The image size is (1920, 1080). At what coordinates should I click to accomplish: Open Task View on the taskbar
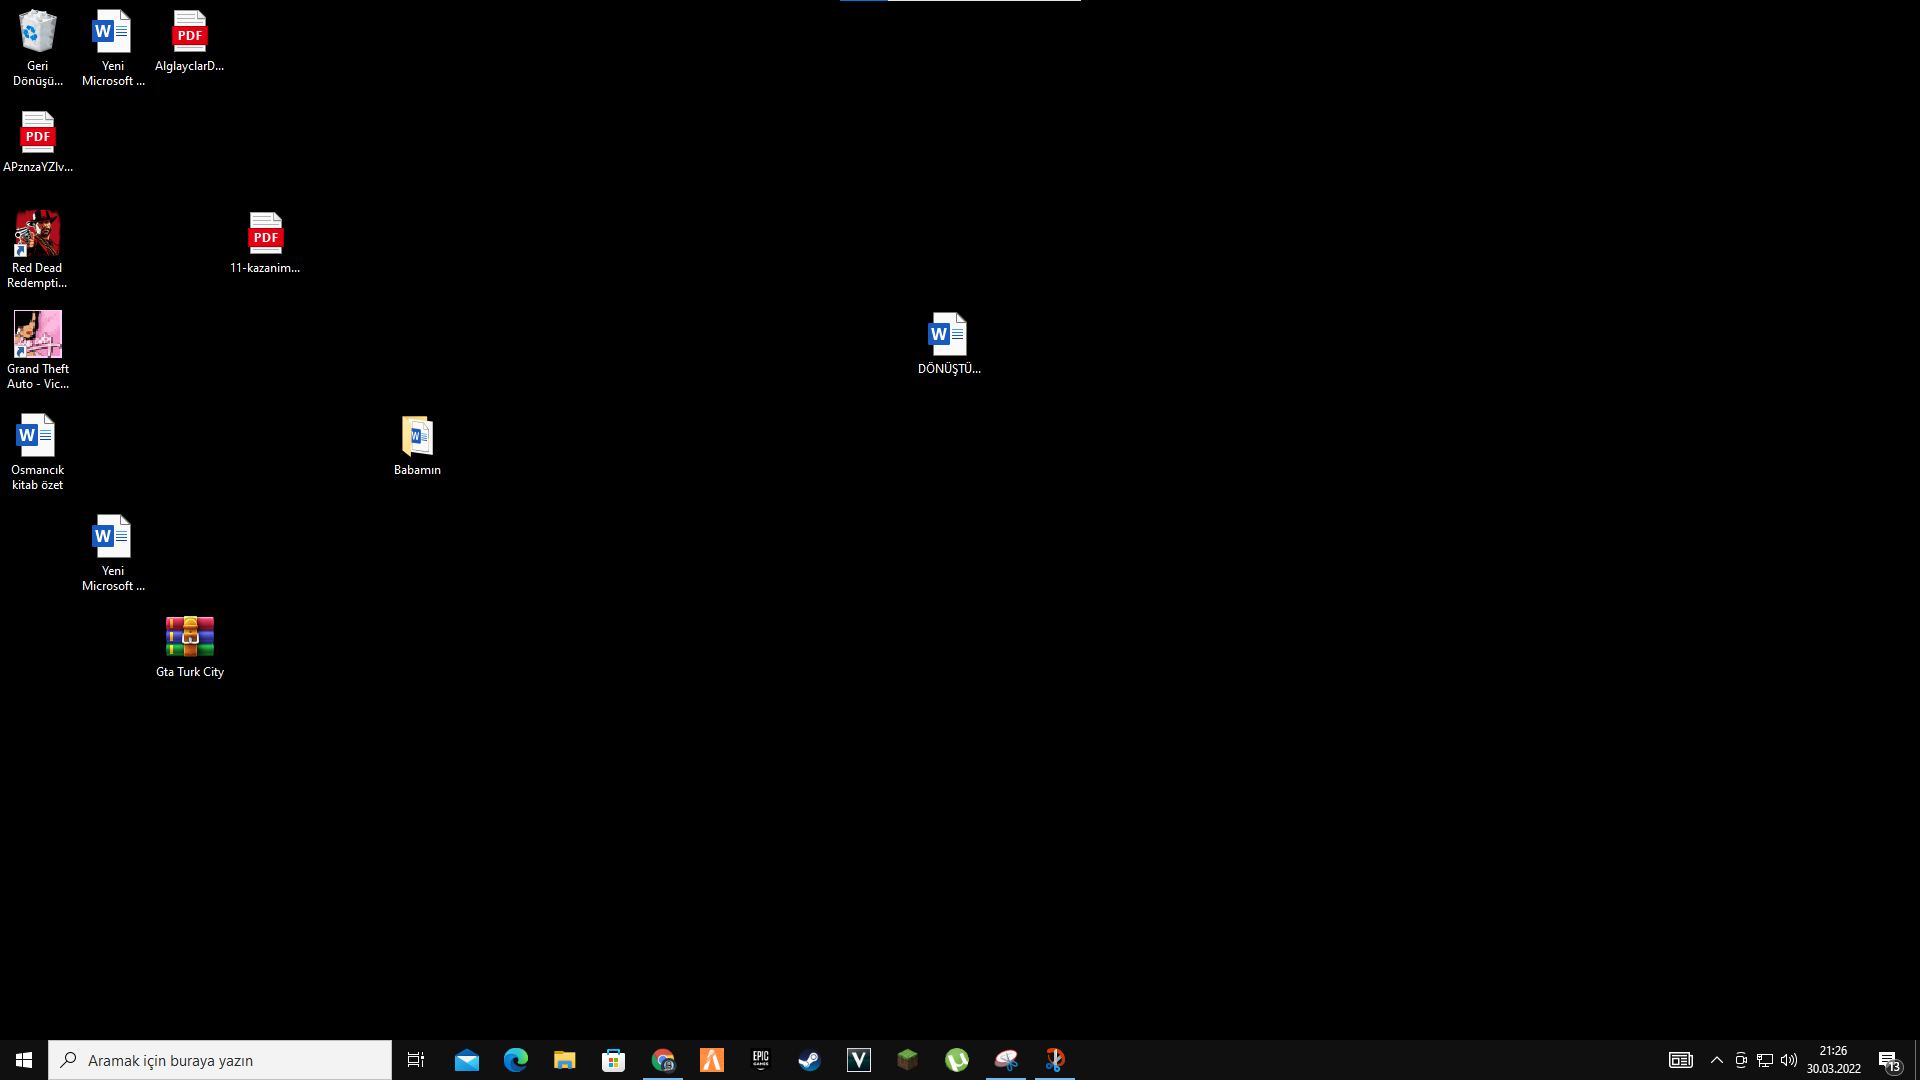415,1060
